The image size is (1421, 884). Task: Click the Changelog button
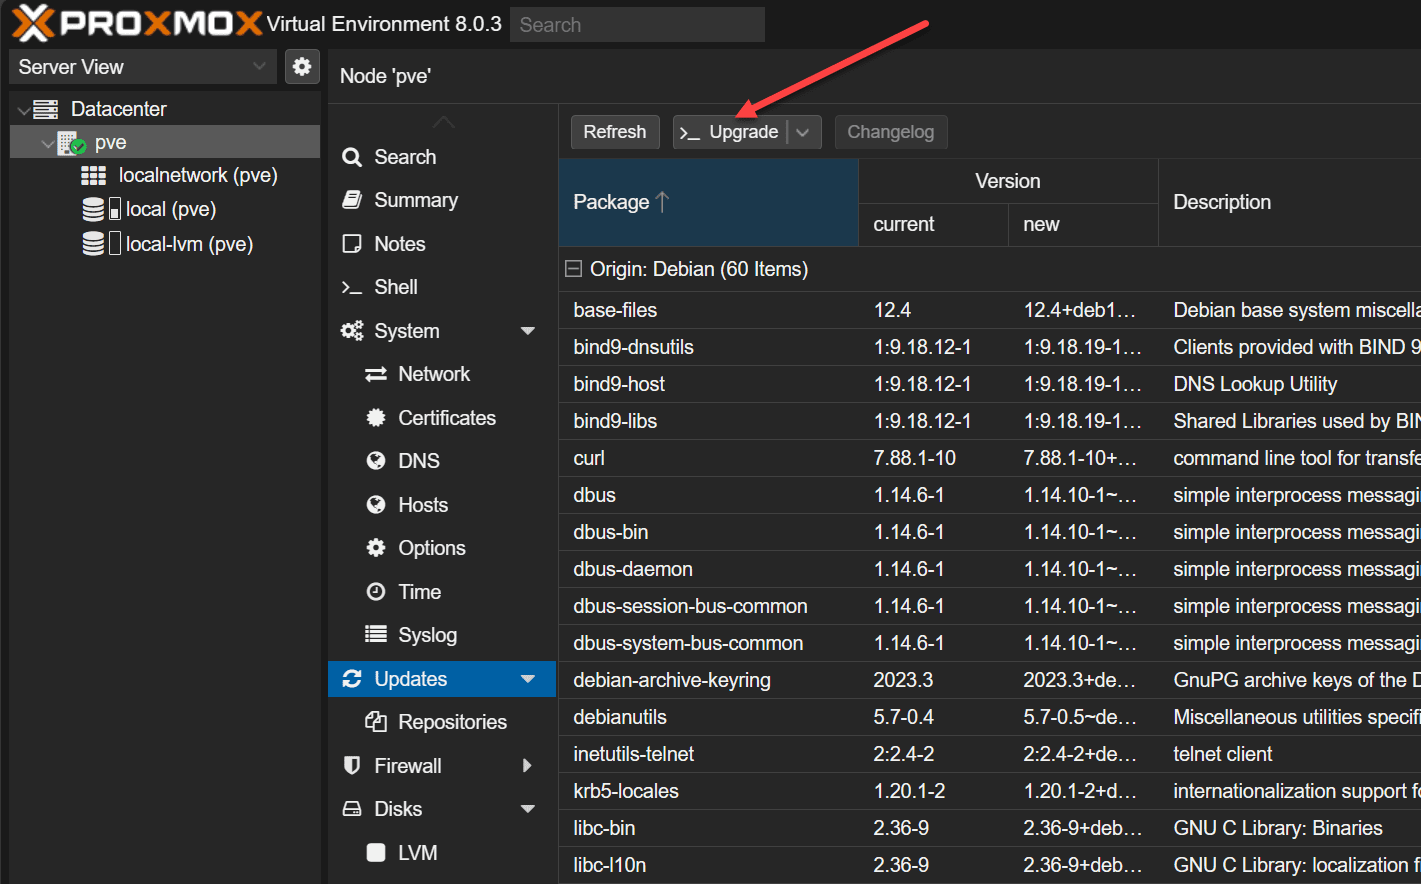point(890,132)
